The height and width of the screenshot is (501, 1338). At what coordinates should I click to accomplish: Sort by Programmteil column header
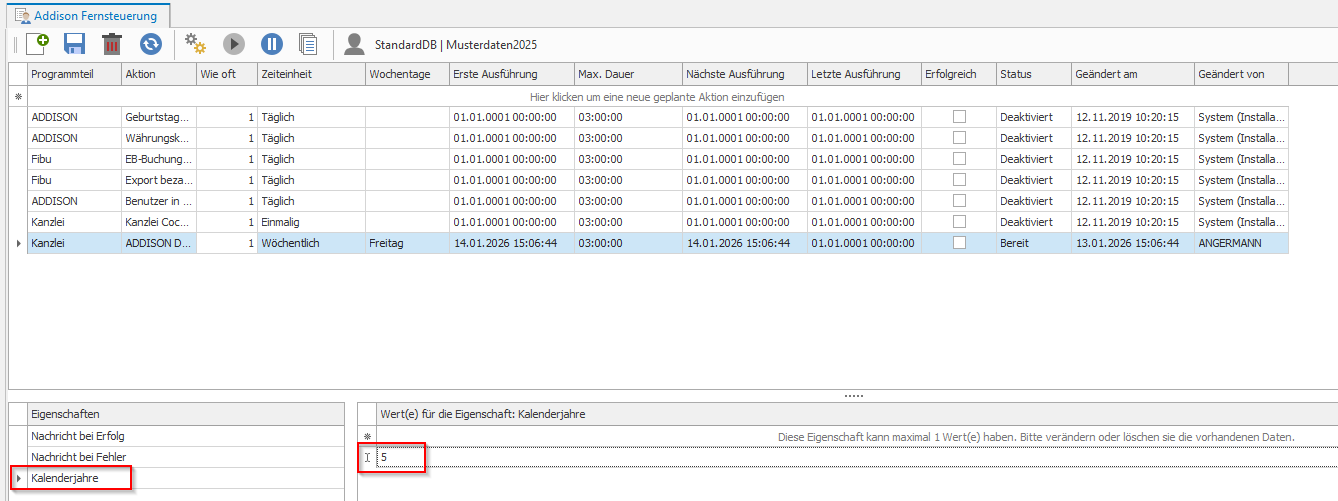[74, 74]
